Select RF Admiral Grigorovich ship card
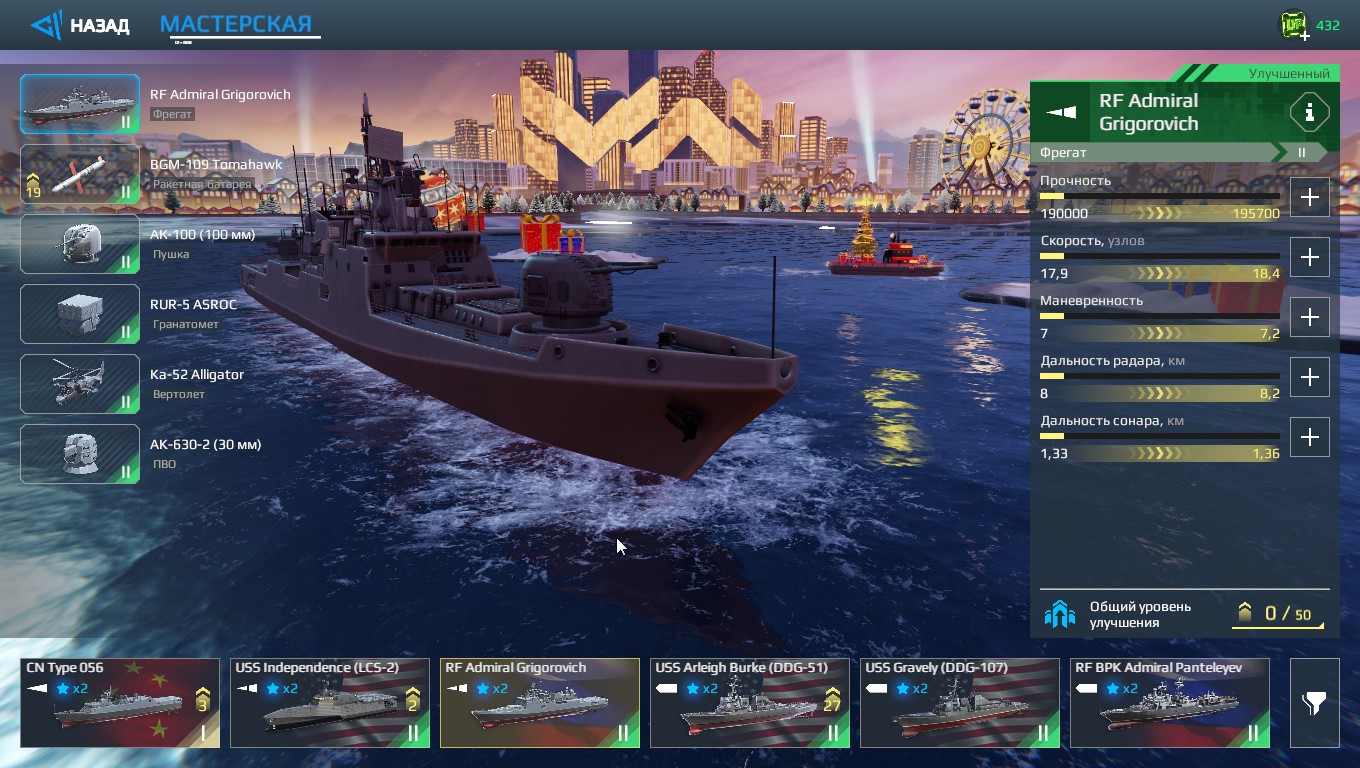The image size is (1360, 768). tap(540, 703)
